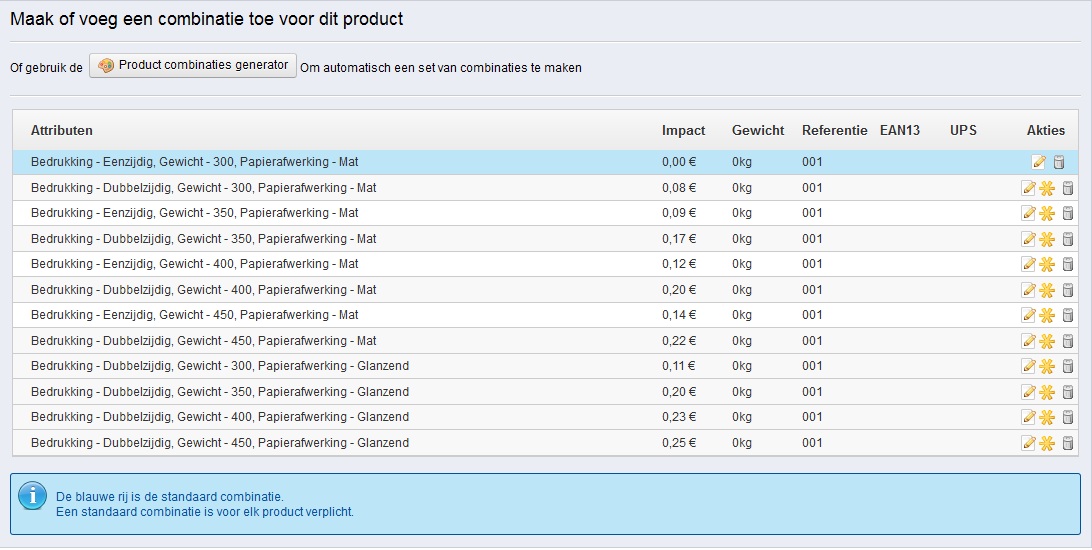
Task: Make Dubbelzijdig 400 Glanzend the default combination
Action: [x=1047, y=417]
